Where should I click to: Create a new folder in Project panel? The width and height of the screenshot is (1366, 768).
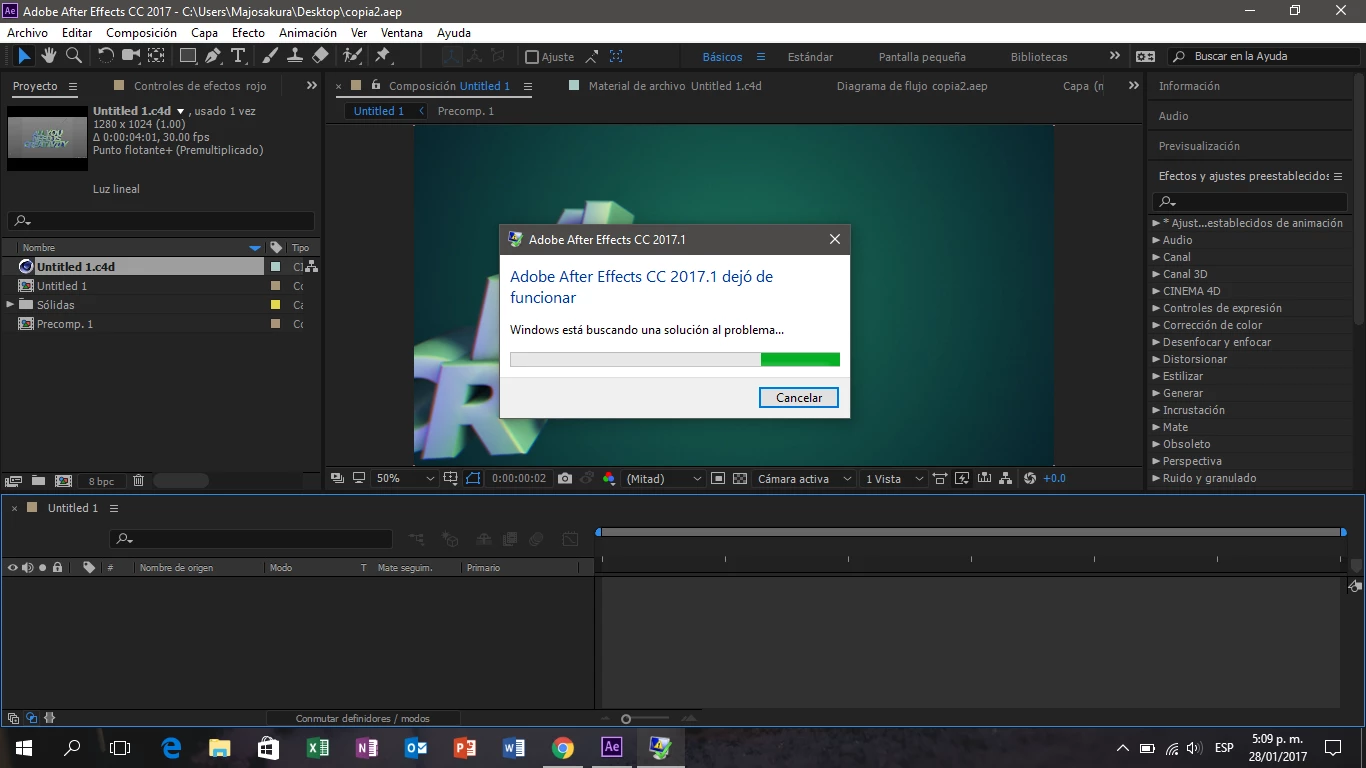38,481
